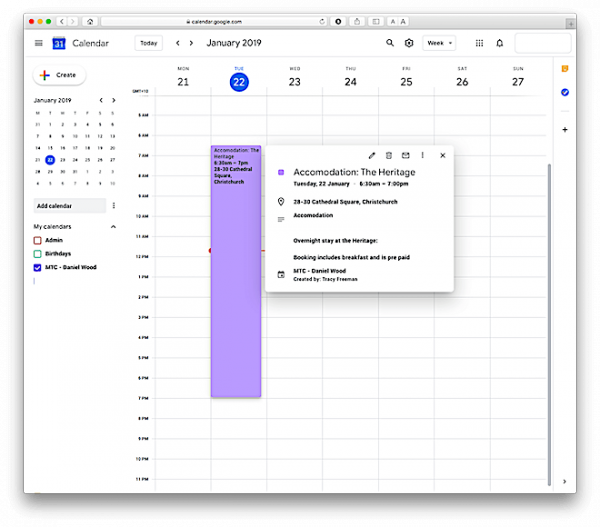Click Safari share button
Viewport: 600px width, 527px height.
[x=357, y=21]
